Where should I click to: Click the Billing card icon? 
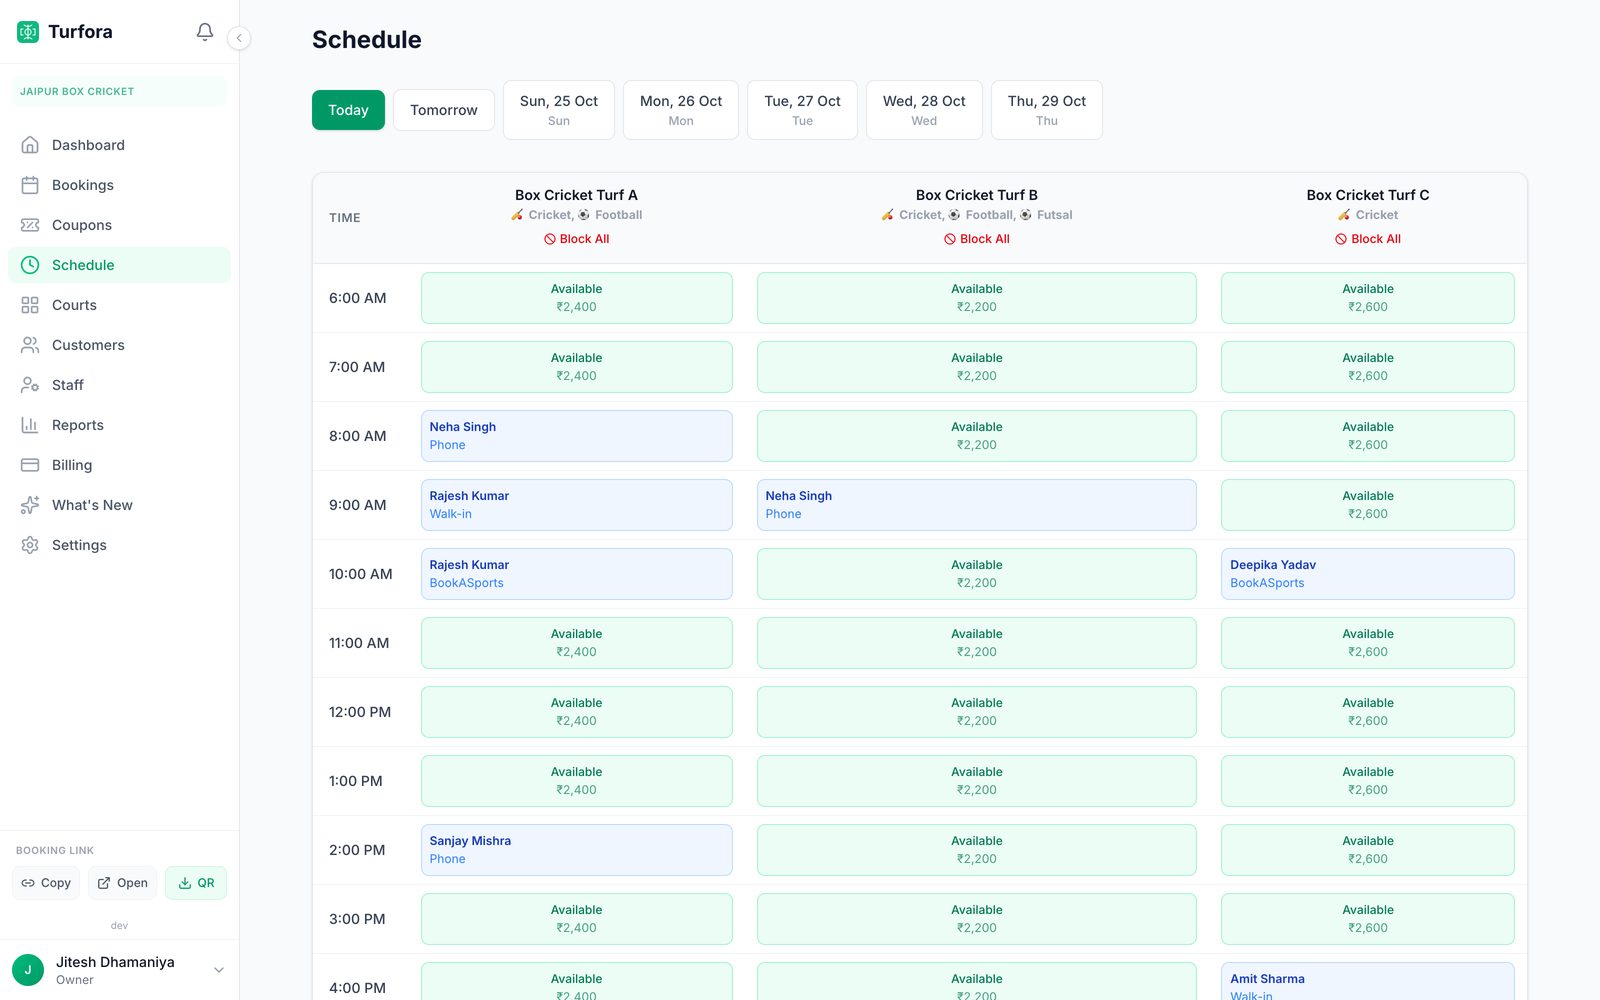coord(30,465)
